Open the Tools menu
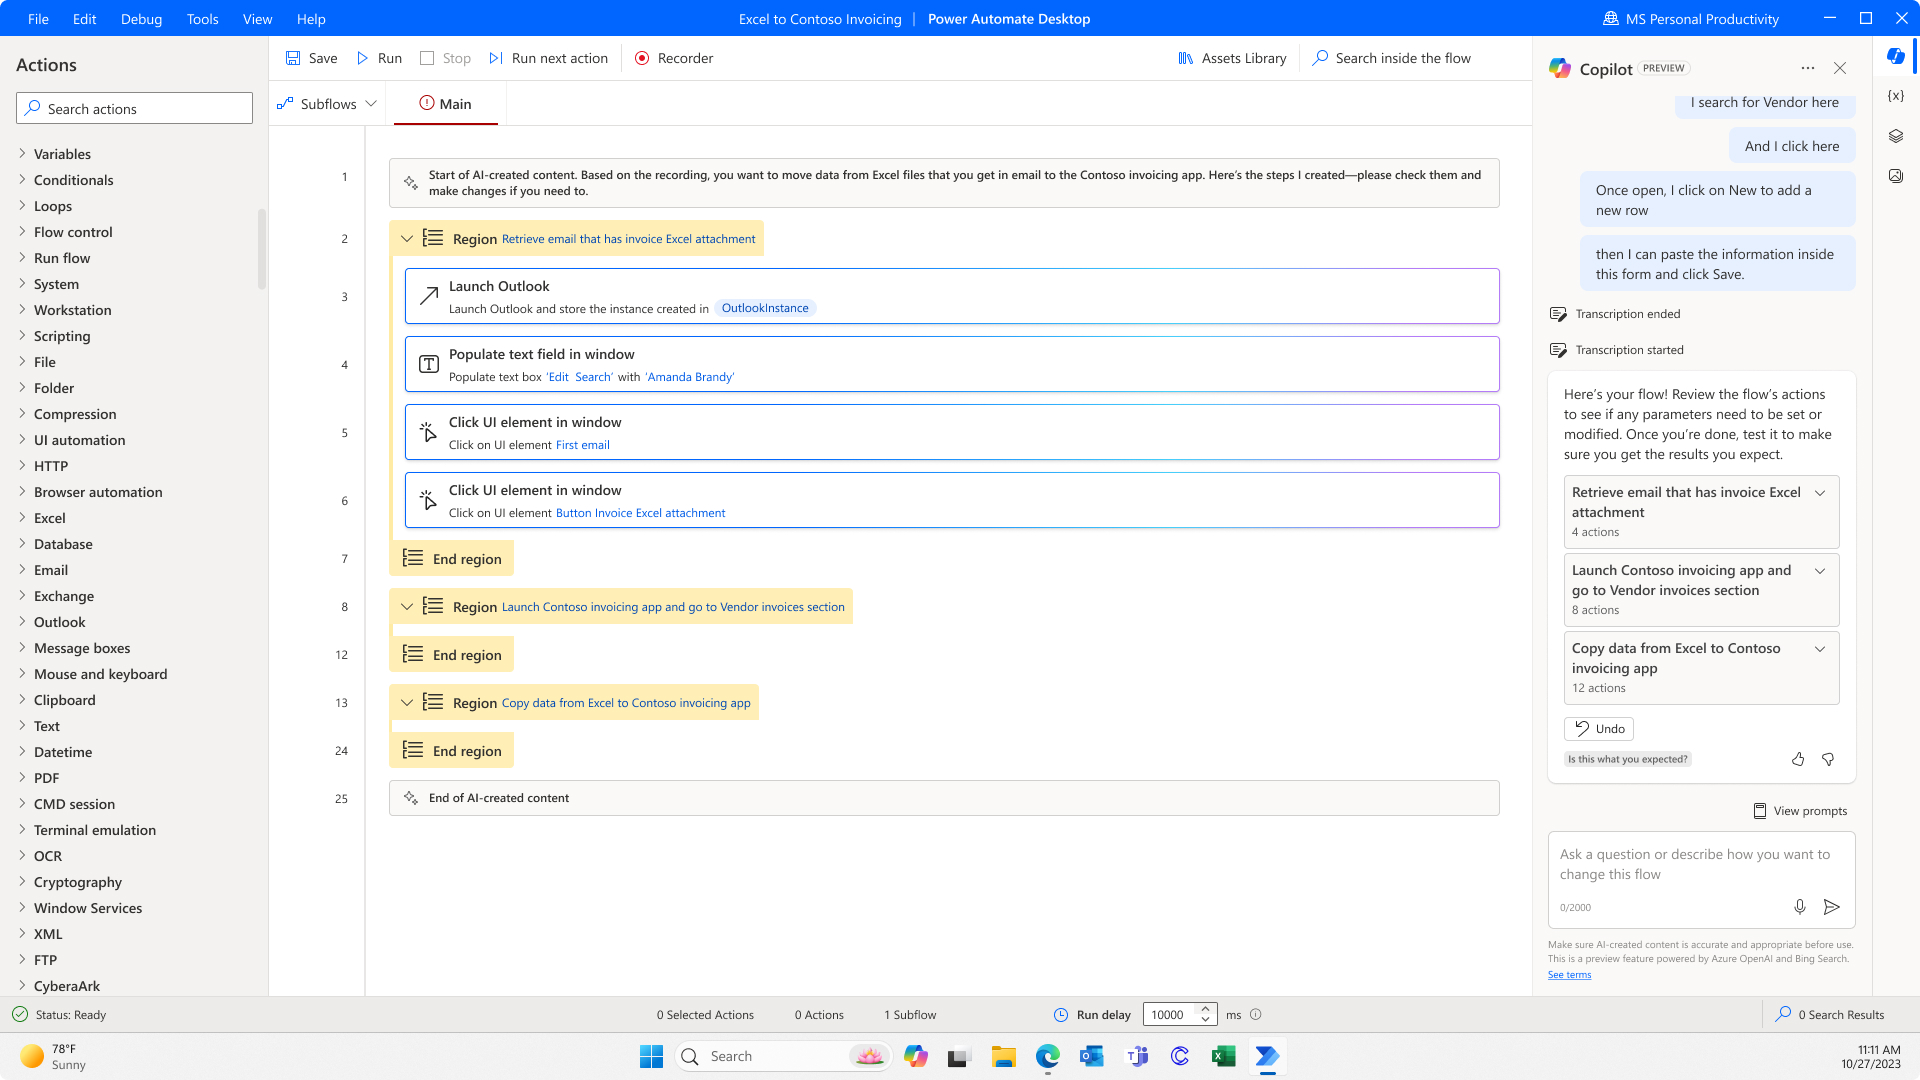This screenshot has width=1920, height=1080. click(x=202, y=19)
